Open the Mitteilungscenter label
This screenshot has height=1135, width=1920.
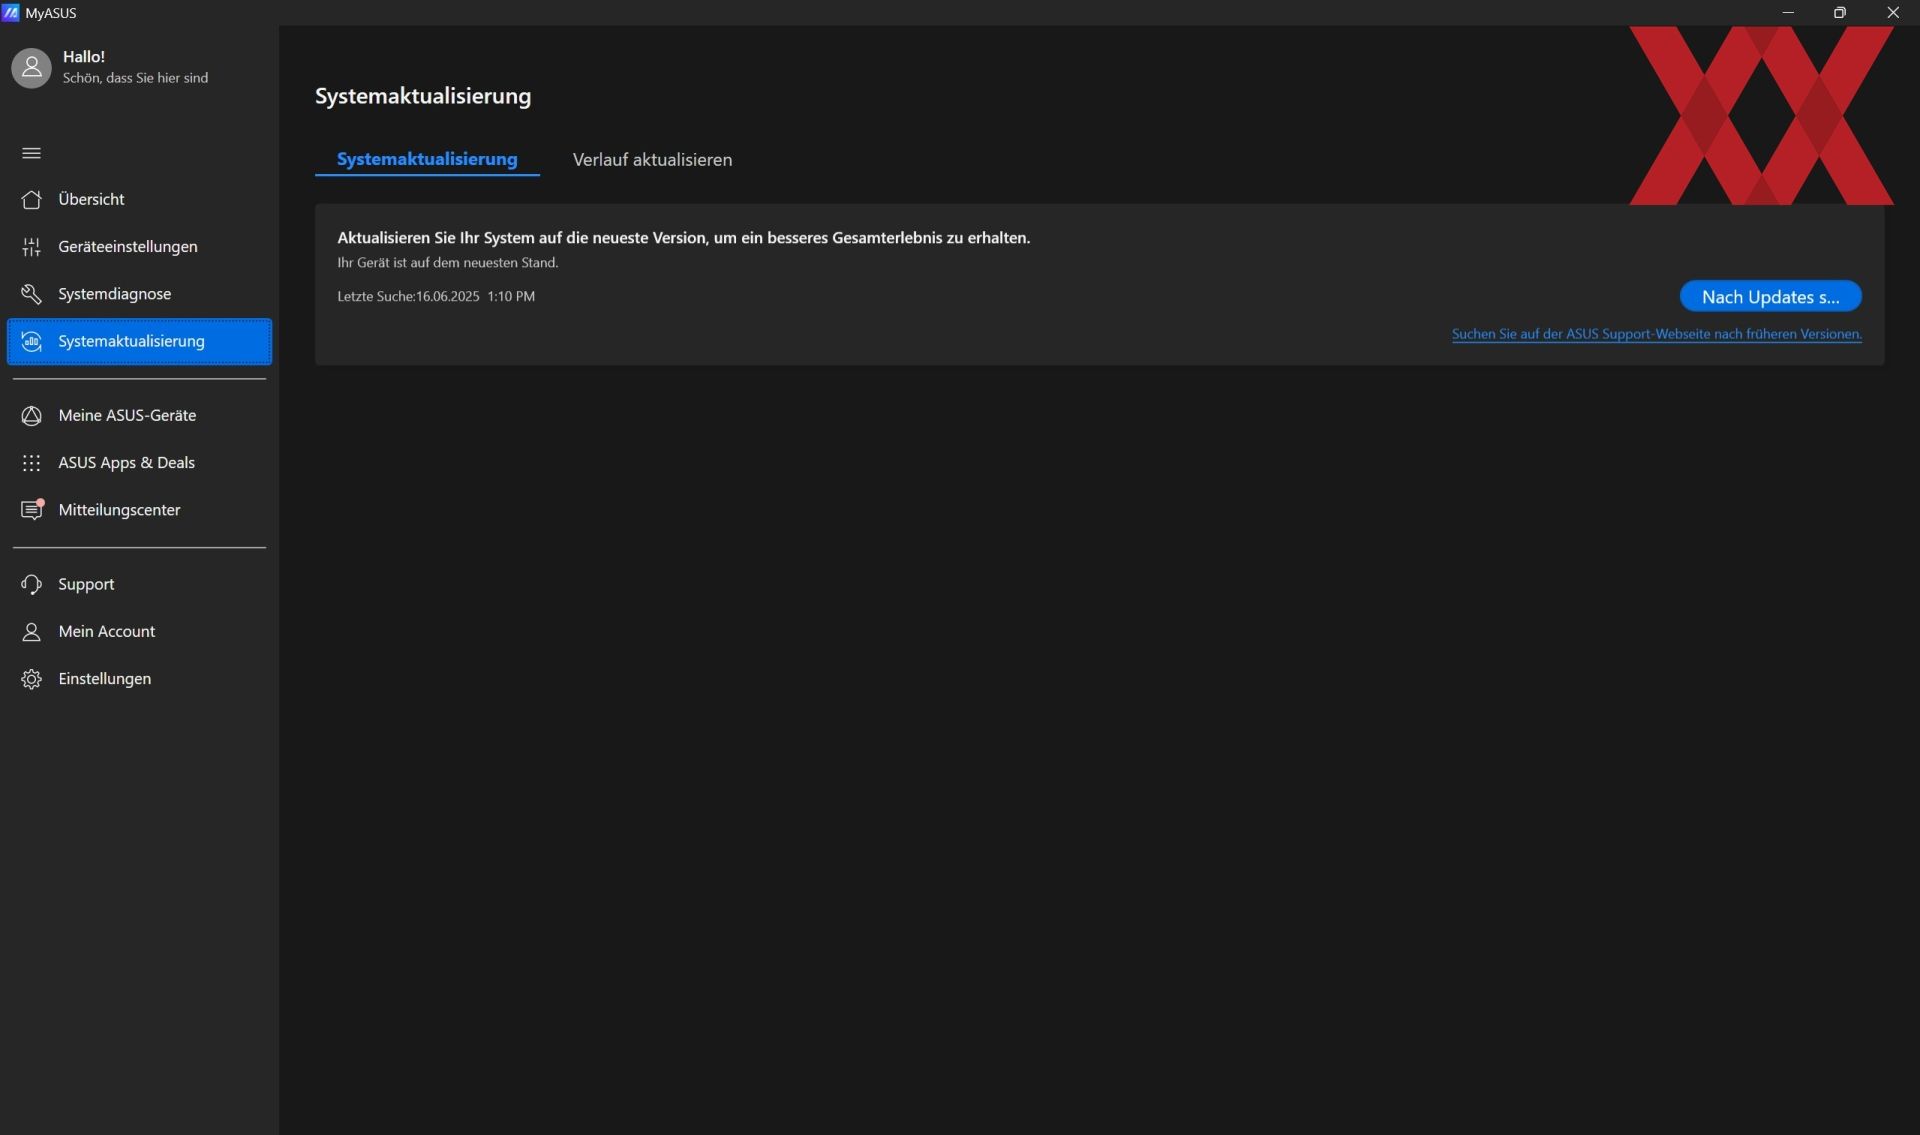pyautogui.click(x=119, y=510)
